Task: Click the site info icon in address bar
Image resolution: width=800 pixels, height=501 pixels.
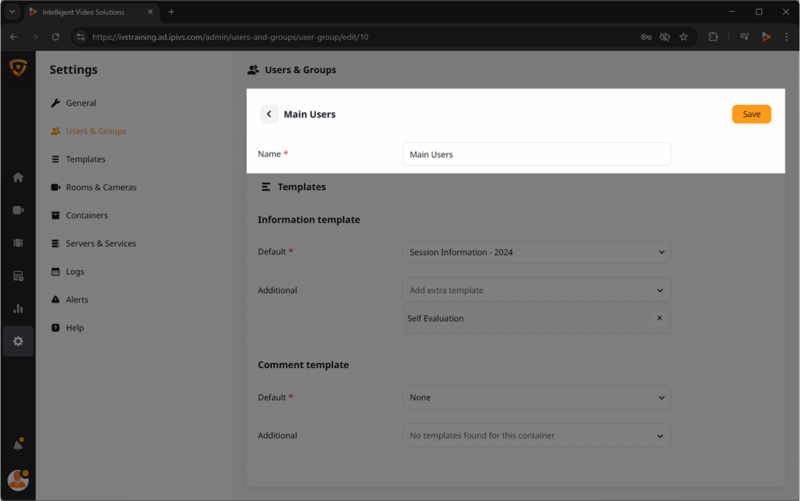Action: (x=80, y=37)
